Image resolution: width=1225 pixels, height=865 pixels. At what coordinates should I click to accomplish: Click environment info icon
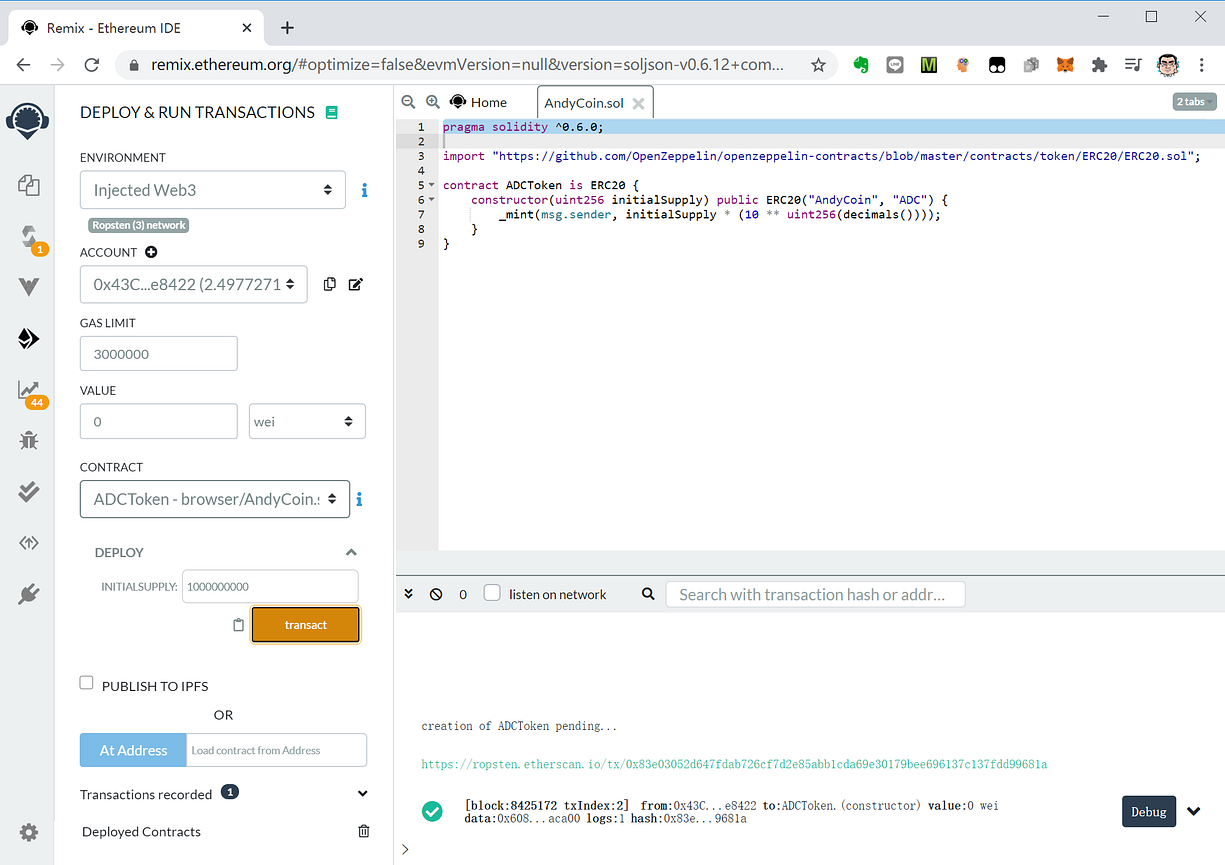364,190
